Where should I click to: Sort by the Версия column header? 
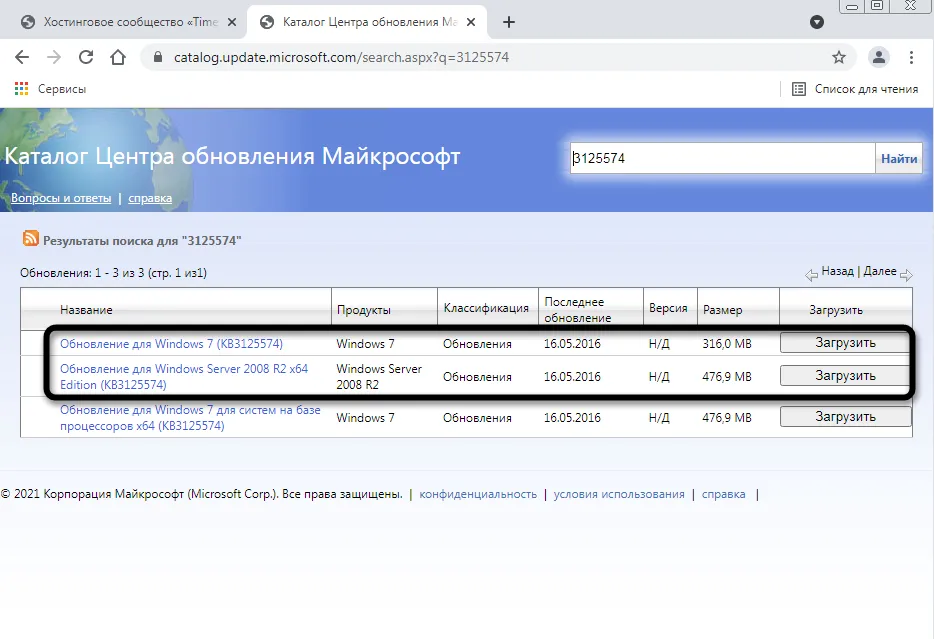(x=668, y=308)
